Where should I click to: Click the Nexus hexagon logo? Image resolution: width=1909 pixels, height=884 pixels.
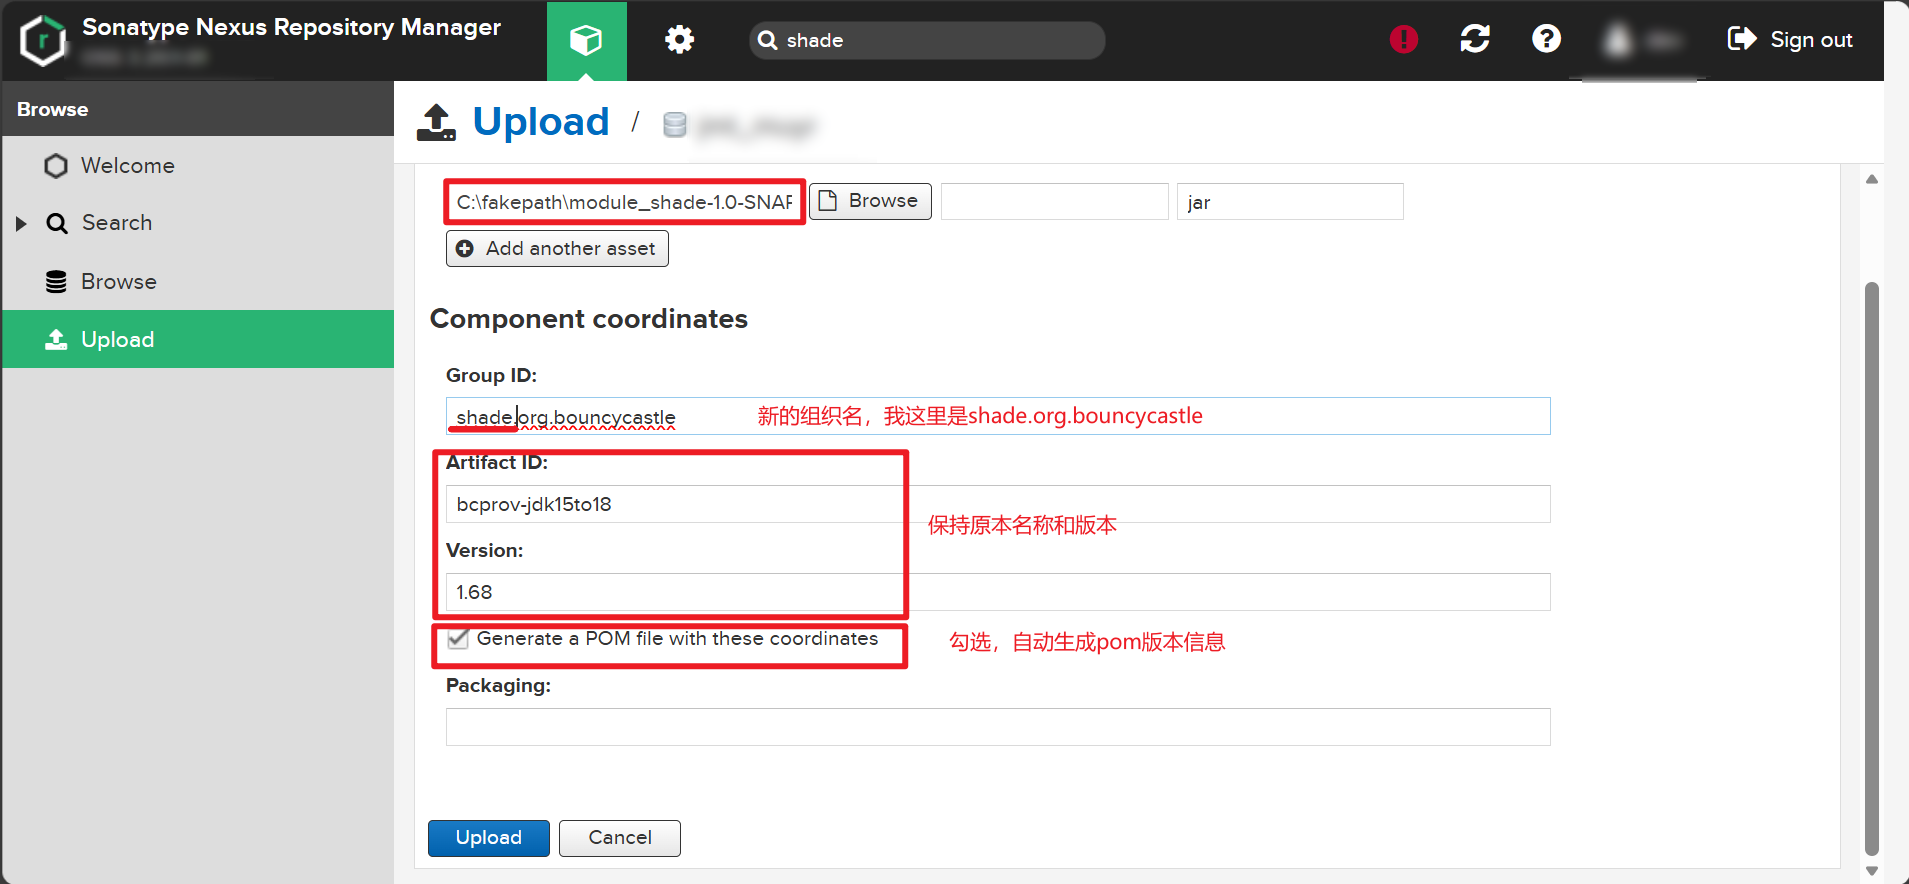[43, 40]
